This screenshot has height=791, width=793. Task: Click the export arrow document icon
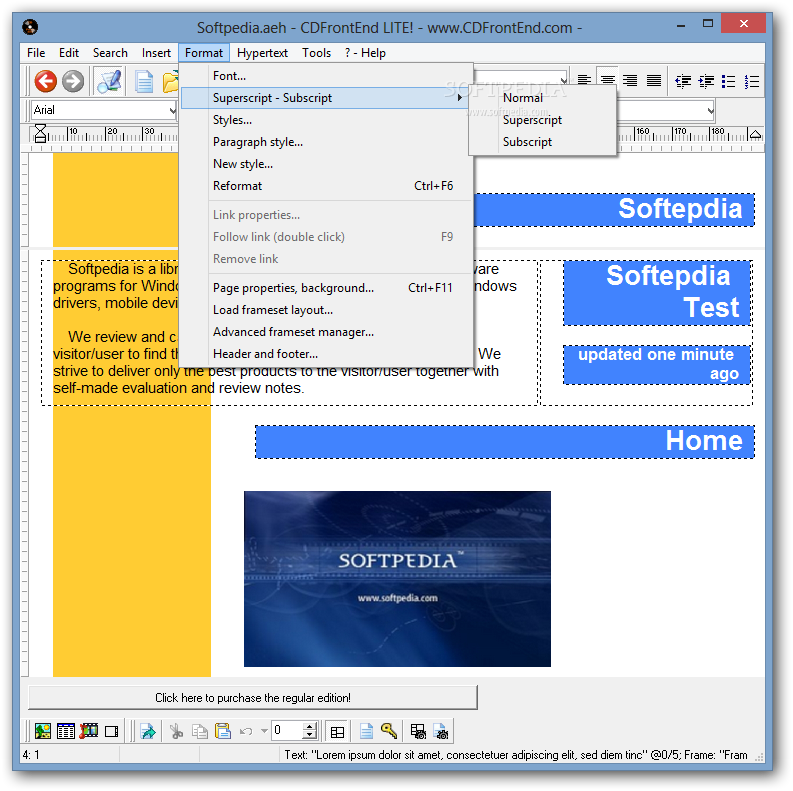tap(148, 731)
